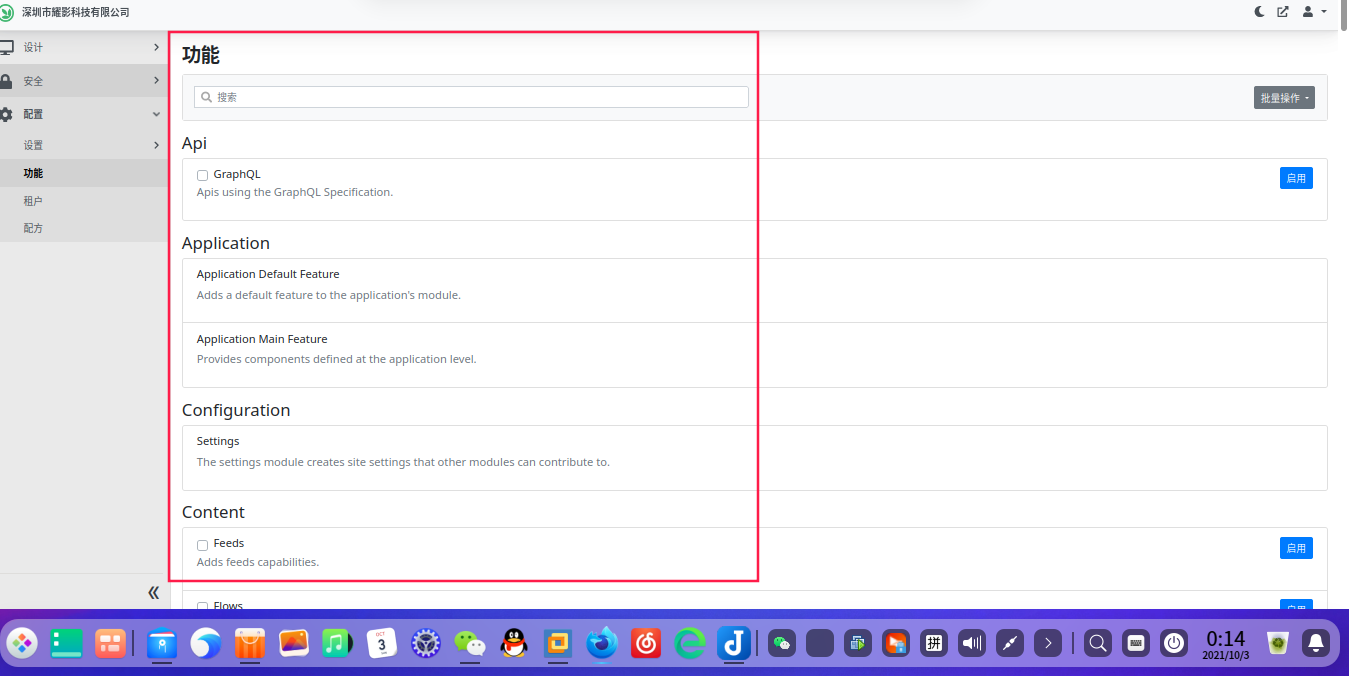Toggle dark mode with the moon icon
The image size is (1349, 676).
(x=1258, y=12)
